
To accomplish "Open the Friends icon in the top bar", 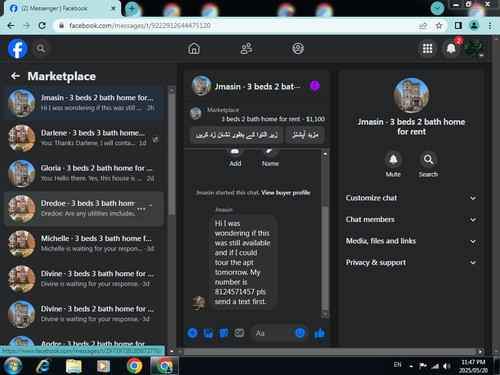I will point(246,49).
